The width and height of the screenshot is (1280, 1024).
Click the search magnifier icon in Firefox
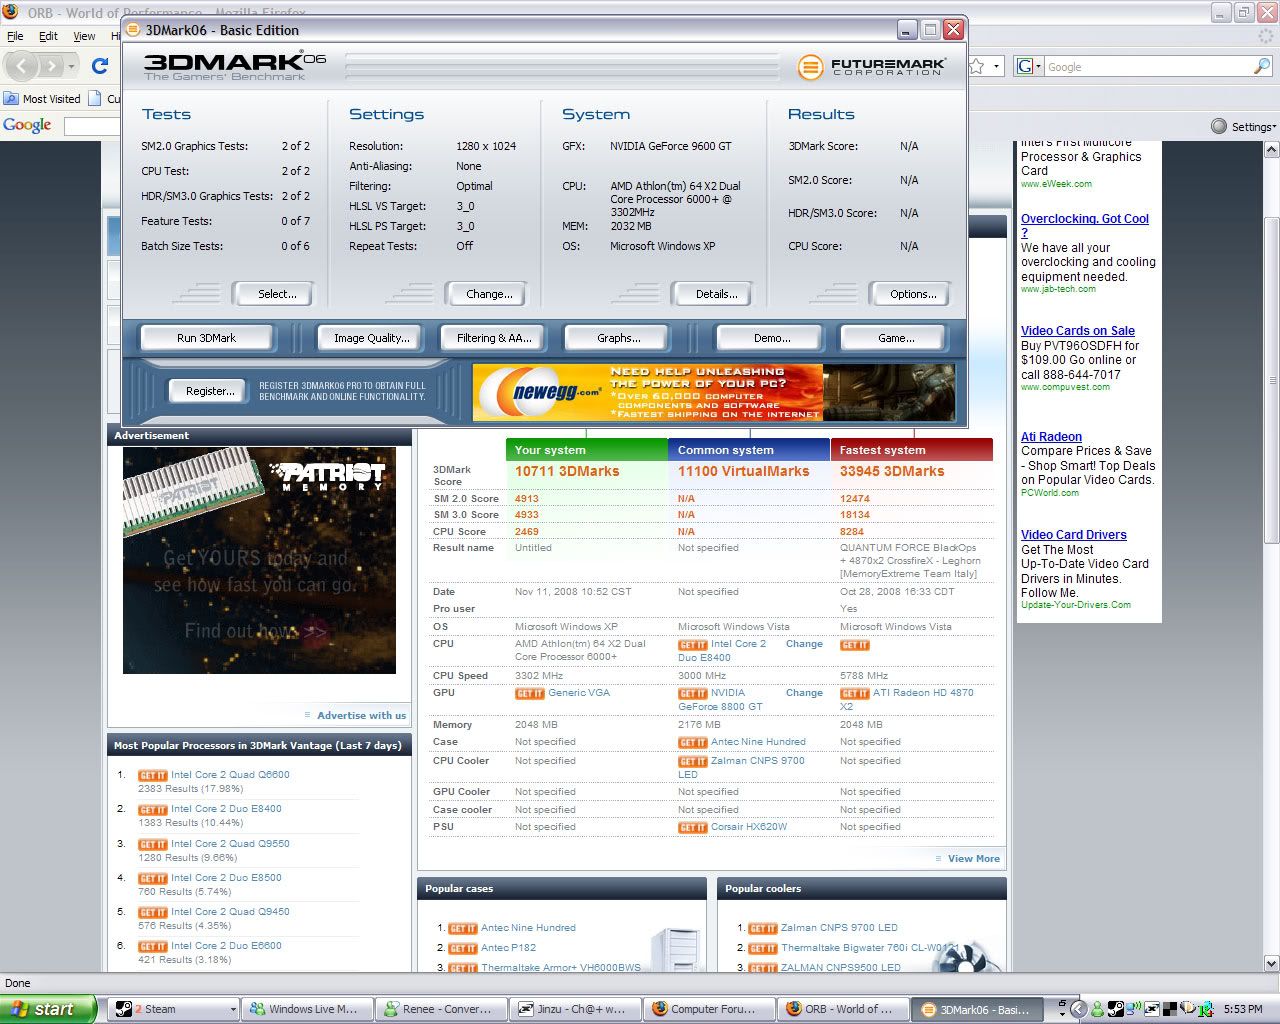[1262, 66]
